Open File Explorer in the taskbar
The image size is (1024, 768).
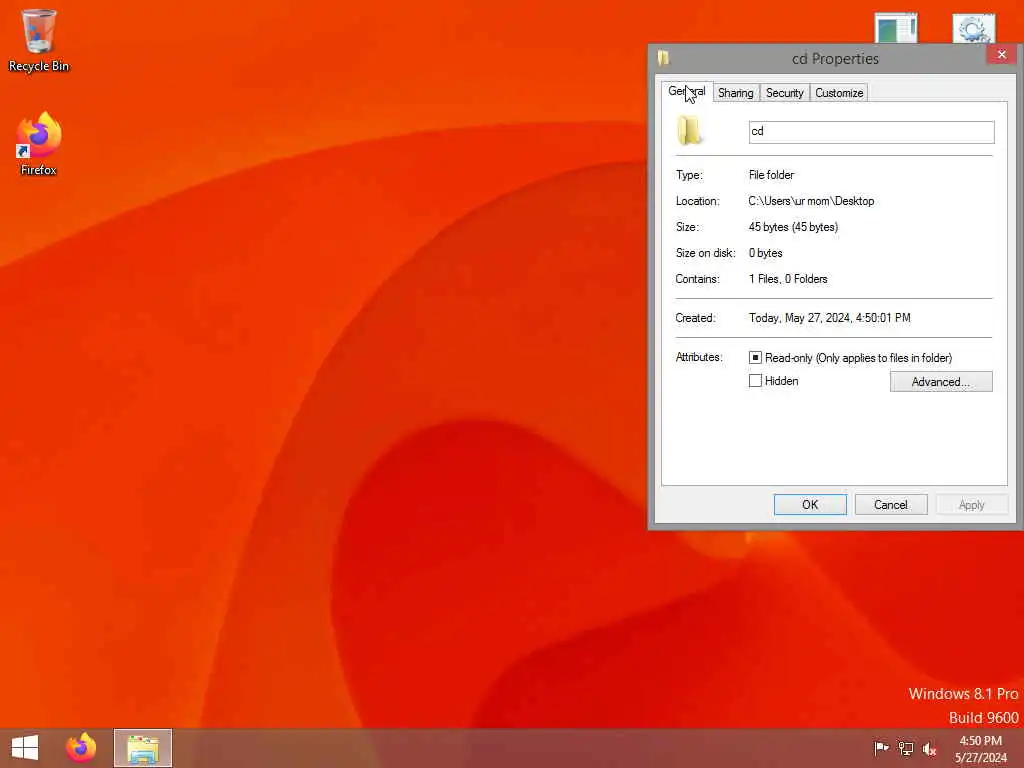[x=143, y=748]
